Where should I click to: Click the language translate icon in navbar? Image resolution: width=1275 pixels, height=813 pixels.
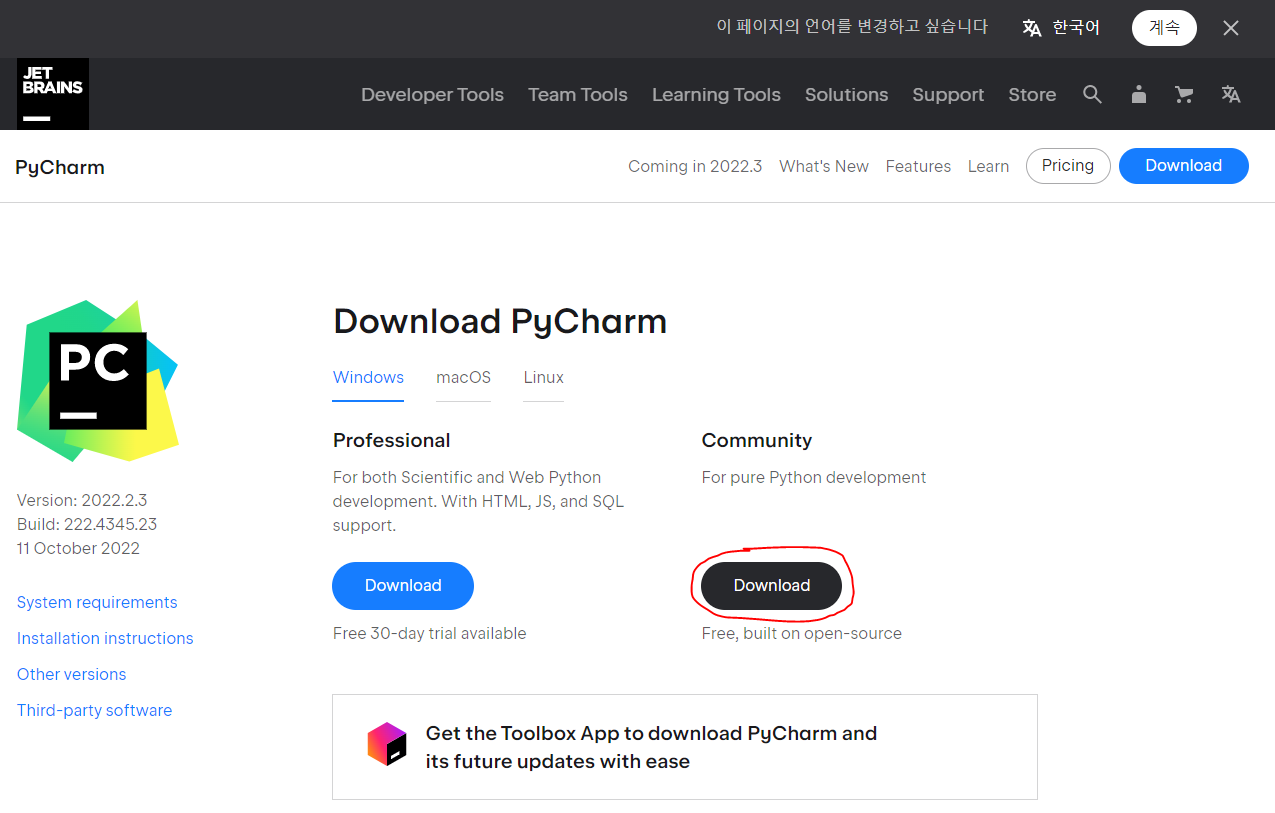coord(1231,94)
